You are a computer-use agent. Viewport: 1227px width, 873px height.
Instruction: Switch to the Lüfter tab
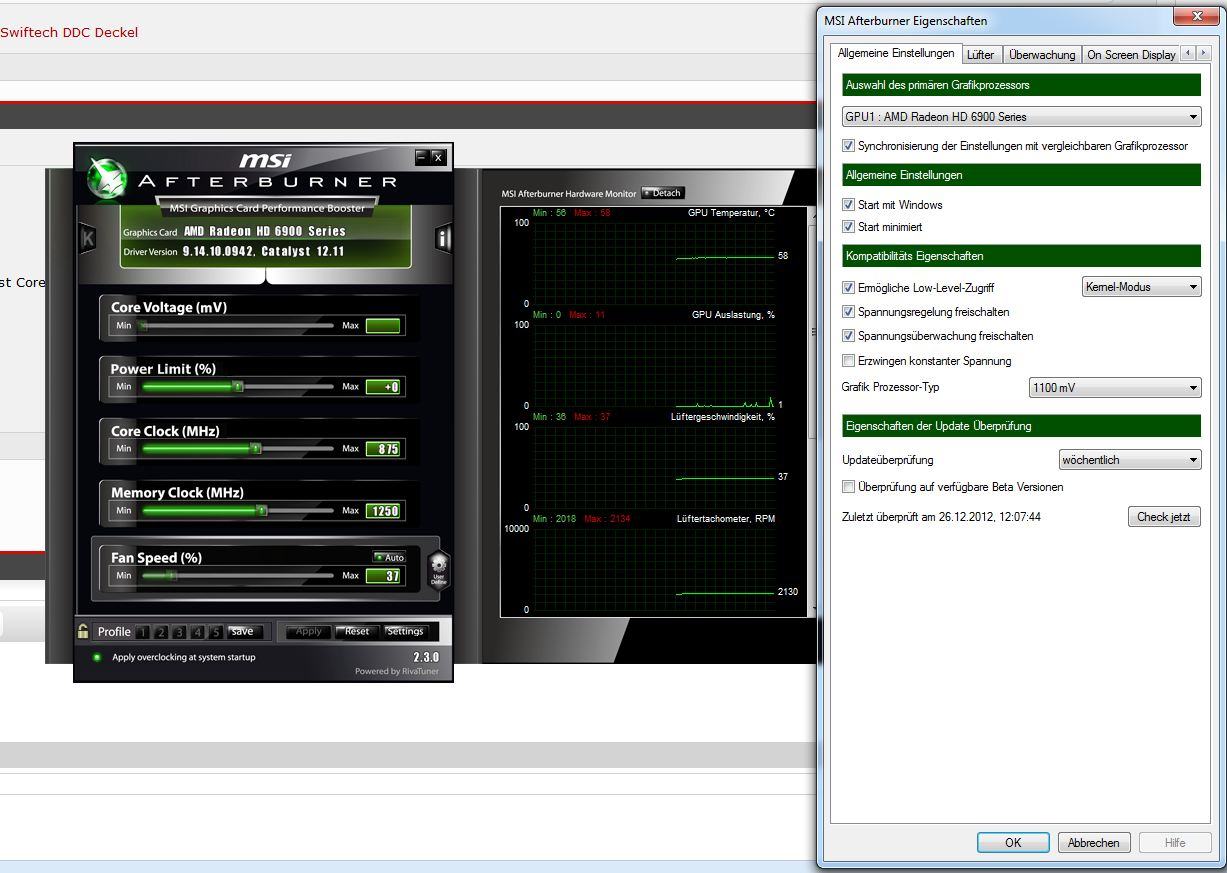click(x=981, y=55)
